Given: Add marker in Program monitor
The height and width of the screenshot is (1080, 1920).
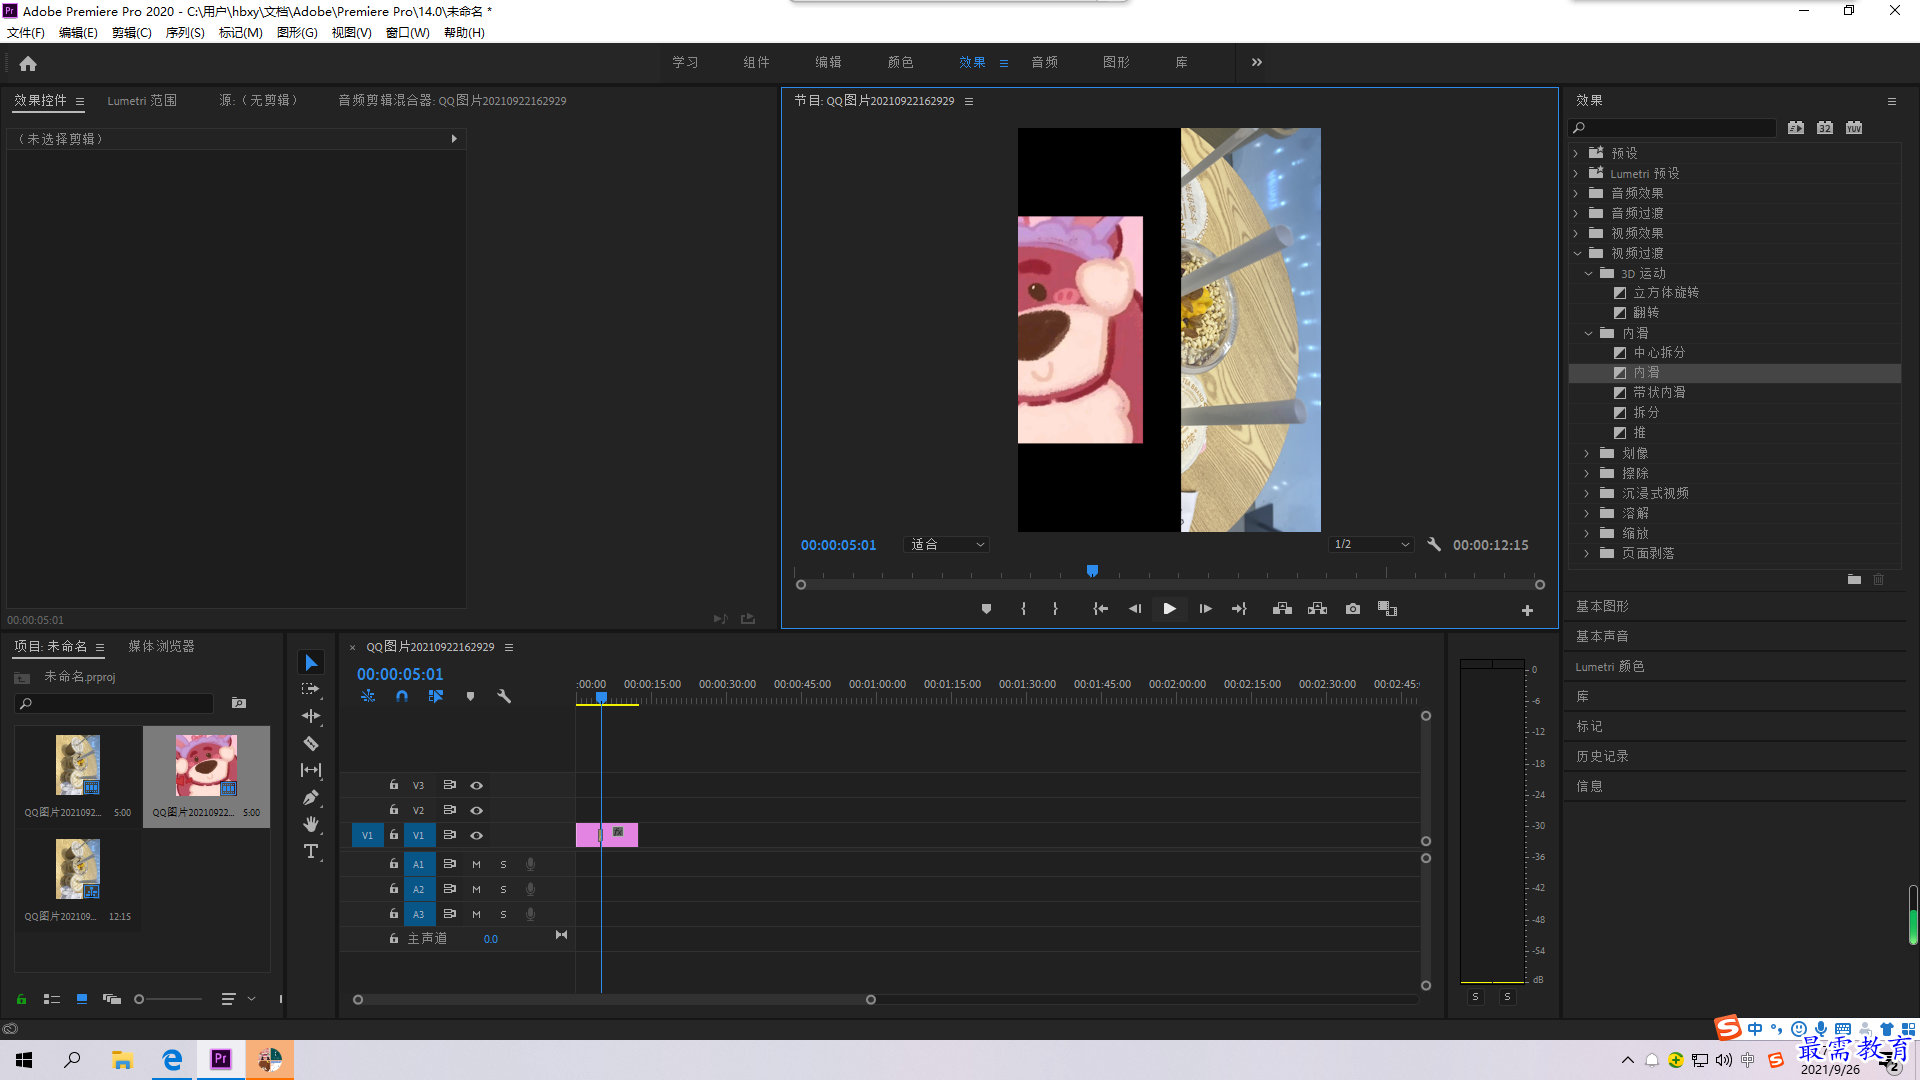Looking at the screenshot, I should (x=986, y=609).
